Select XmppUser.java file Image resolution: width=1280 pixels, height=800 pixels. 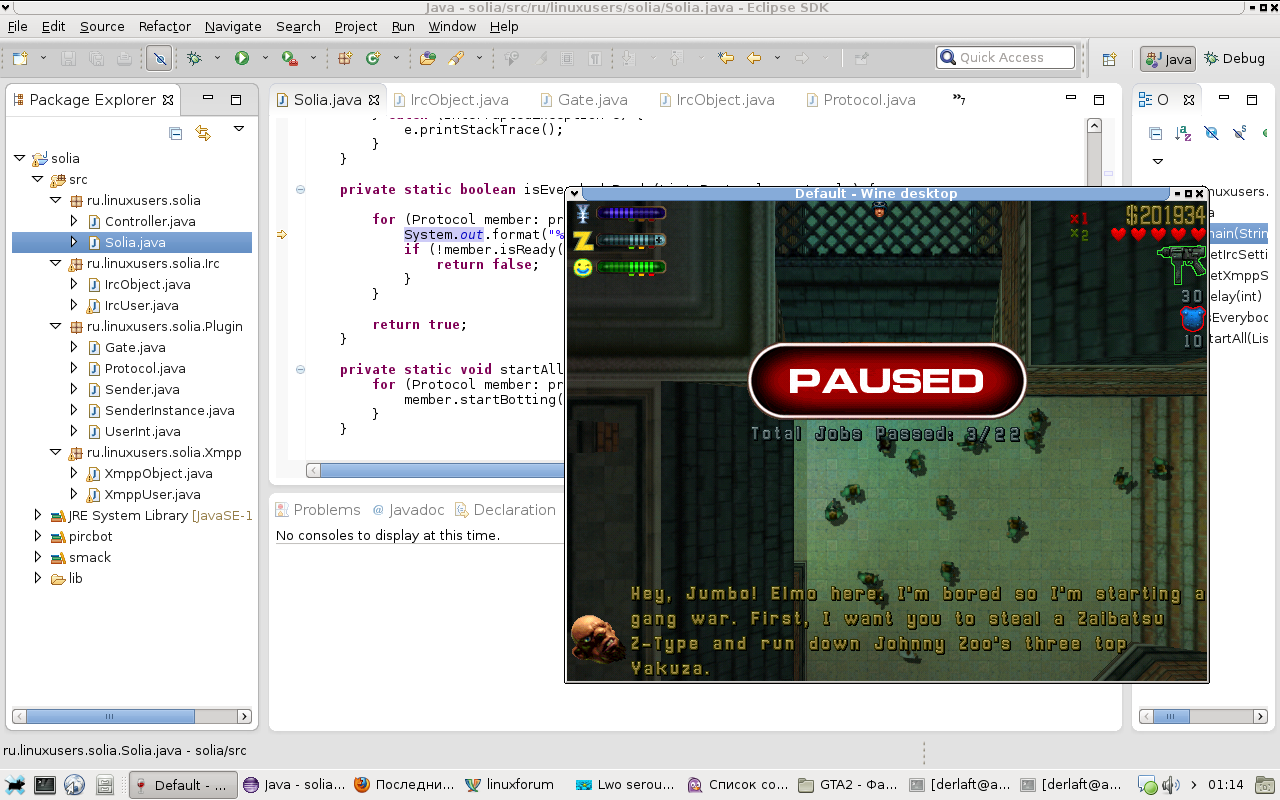[152, 494]
